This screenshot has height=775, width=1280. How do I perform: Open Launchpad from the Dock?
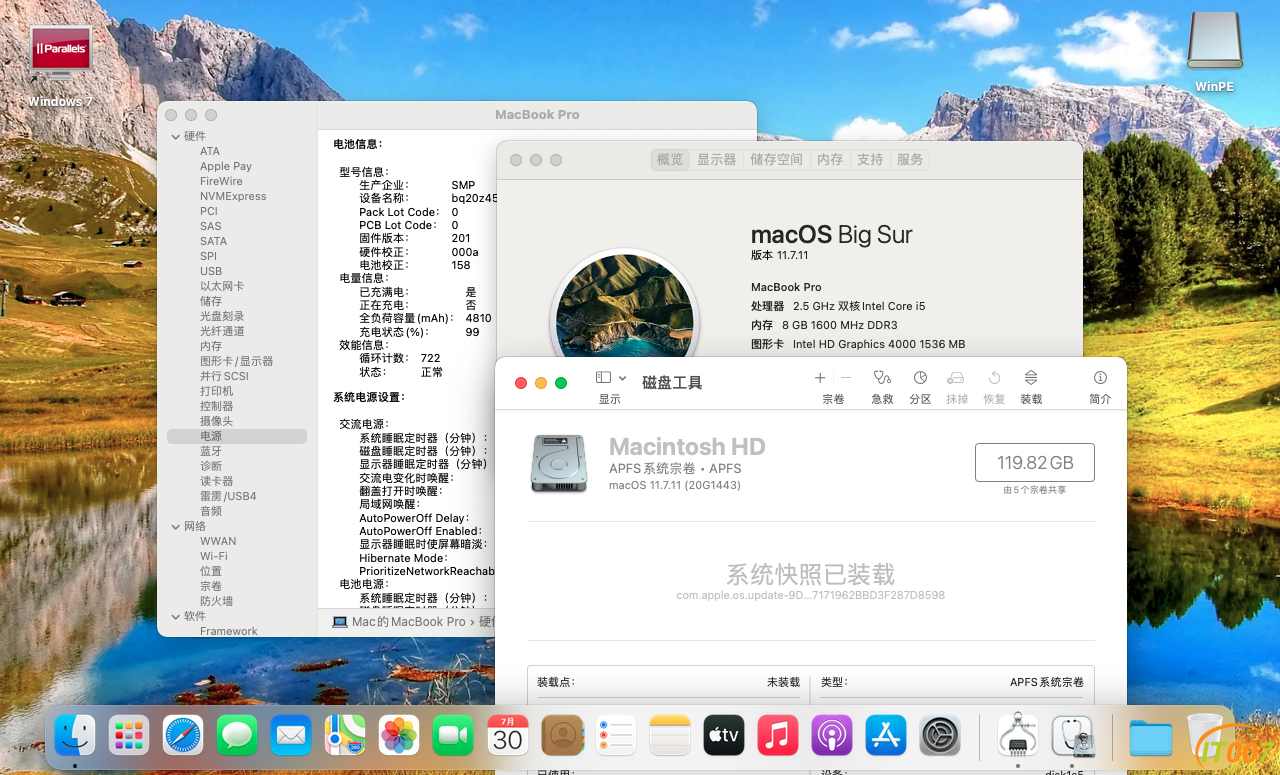coord(129,736)
